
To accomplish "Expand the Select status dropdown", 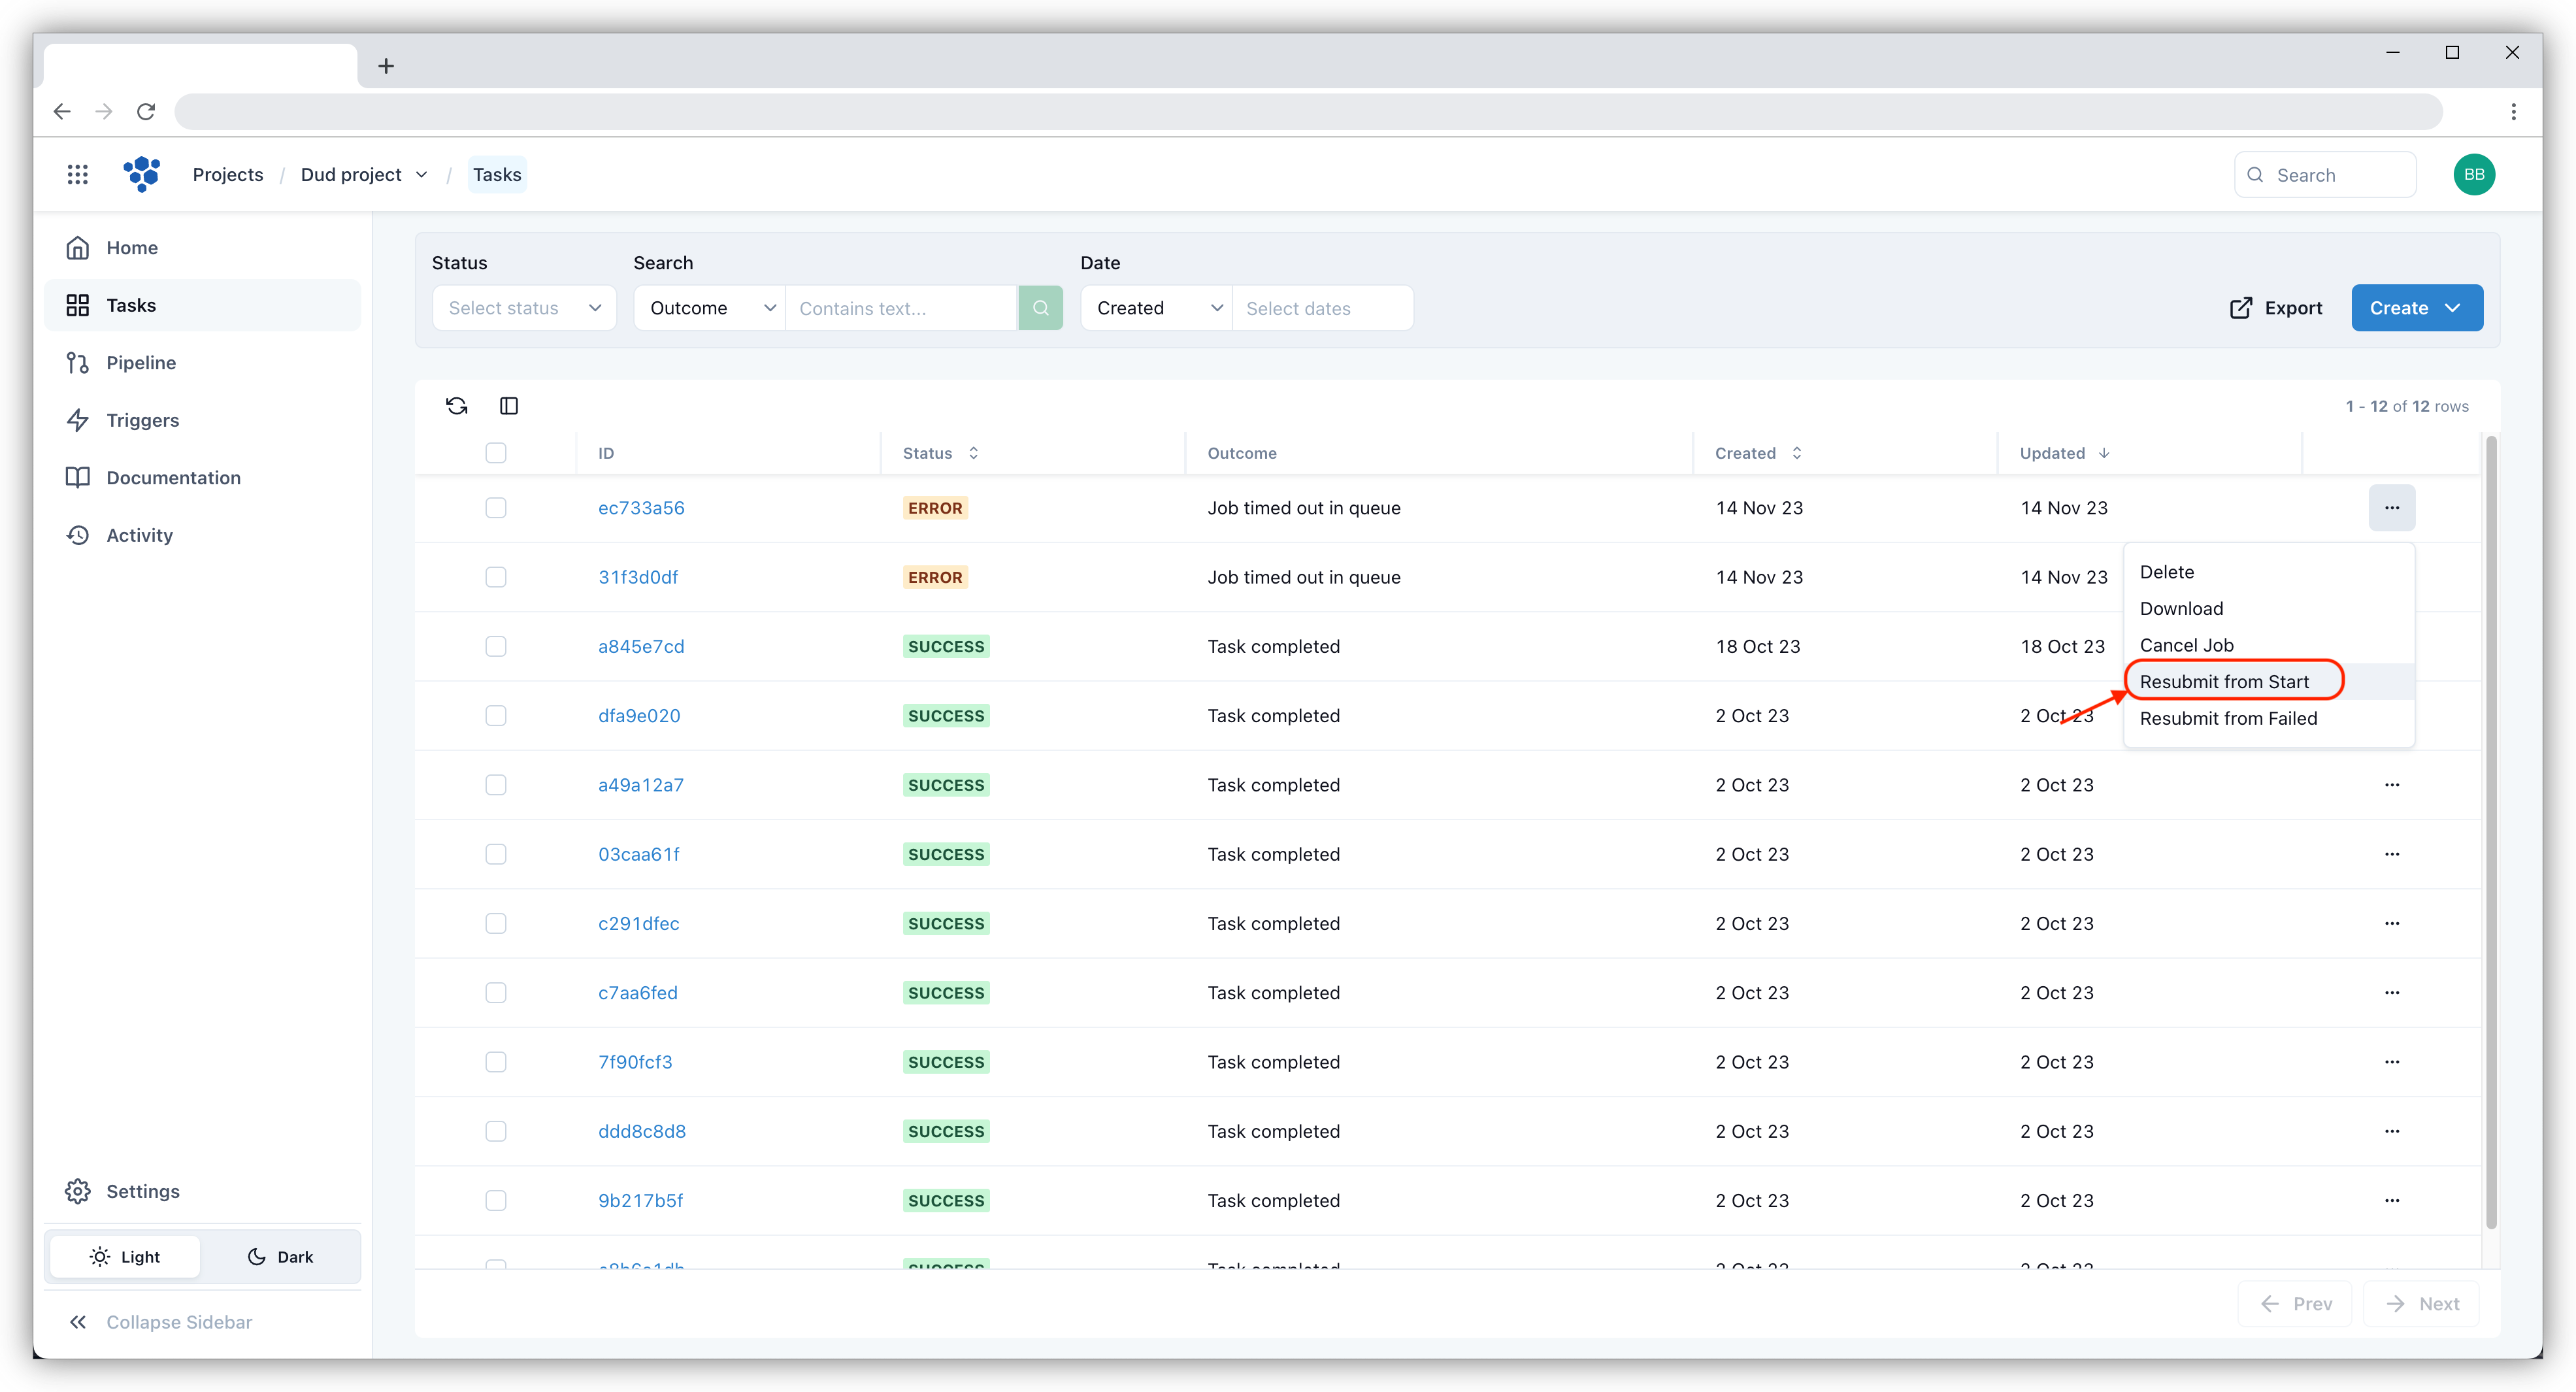I will click(524, 308).
